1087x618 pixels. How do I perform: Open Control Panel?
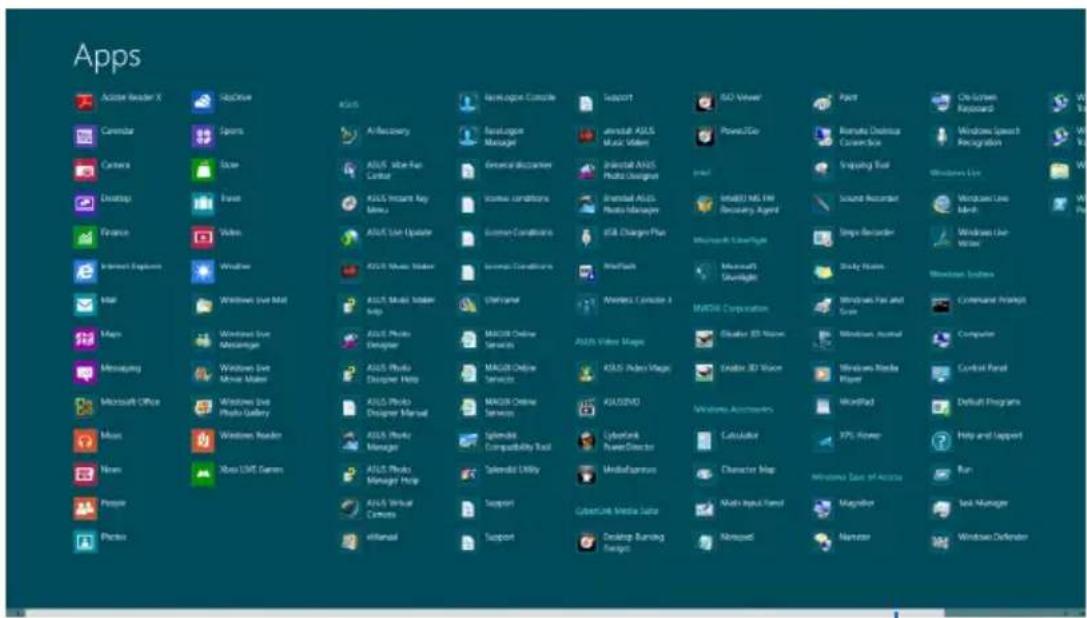(x=969, y=372)
